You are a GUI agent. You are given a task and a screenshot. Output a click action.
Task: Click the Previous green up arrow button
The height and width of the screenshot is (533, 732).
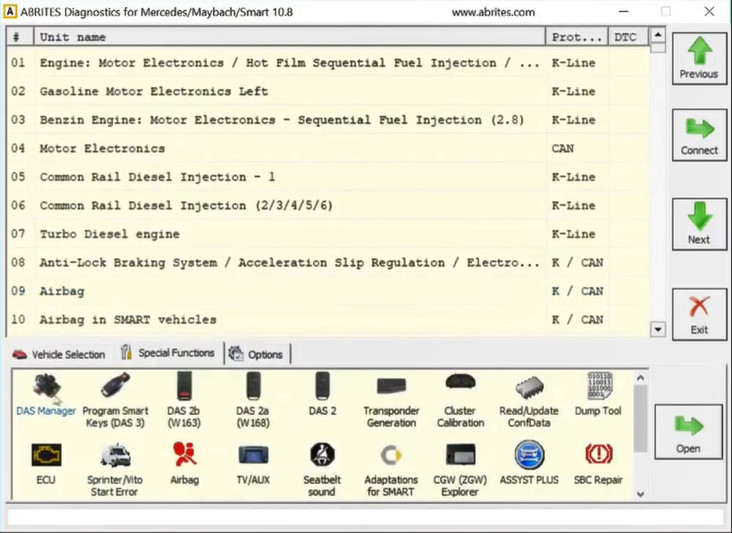pos(699,58)
